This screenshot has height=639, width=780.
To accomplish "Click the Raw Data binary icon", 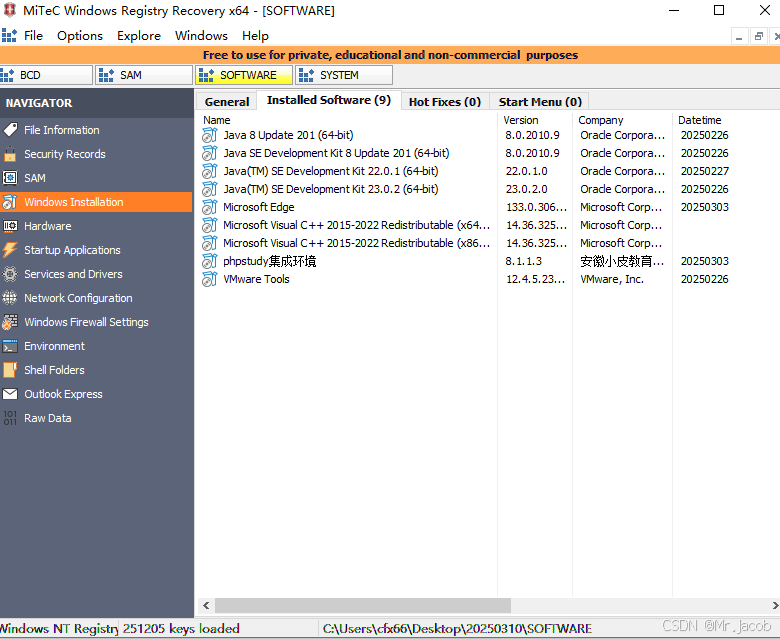I will point(10,418).
